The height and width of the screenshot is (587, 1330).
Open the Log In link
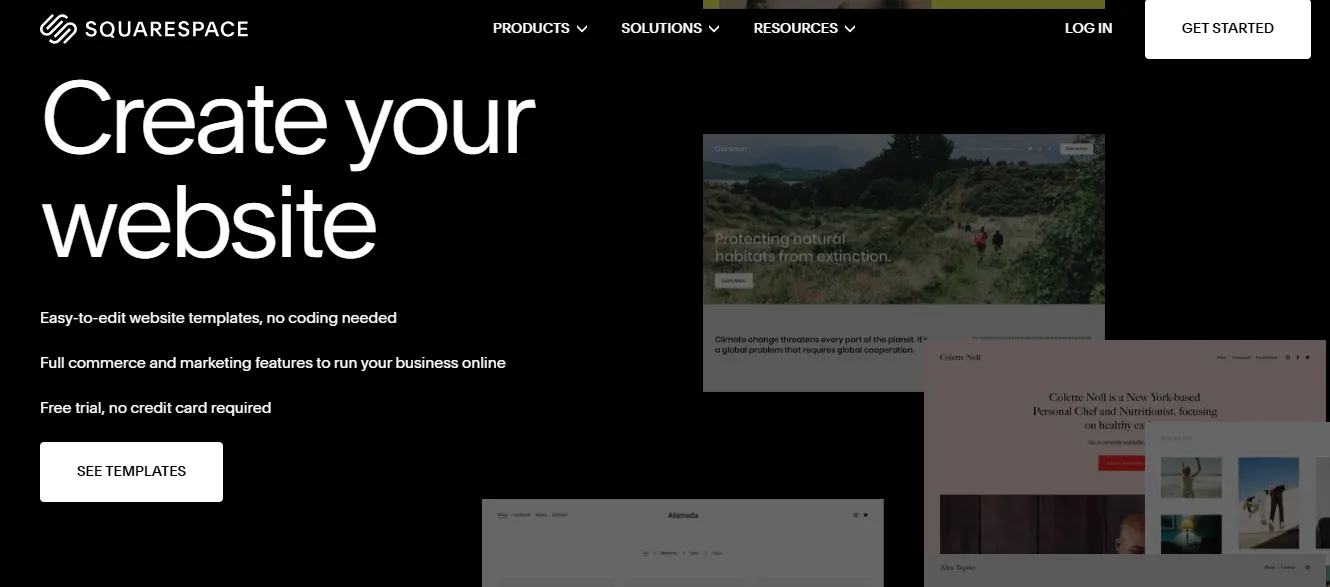(1088, 28)
